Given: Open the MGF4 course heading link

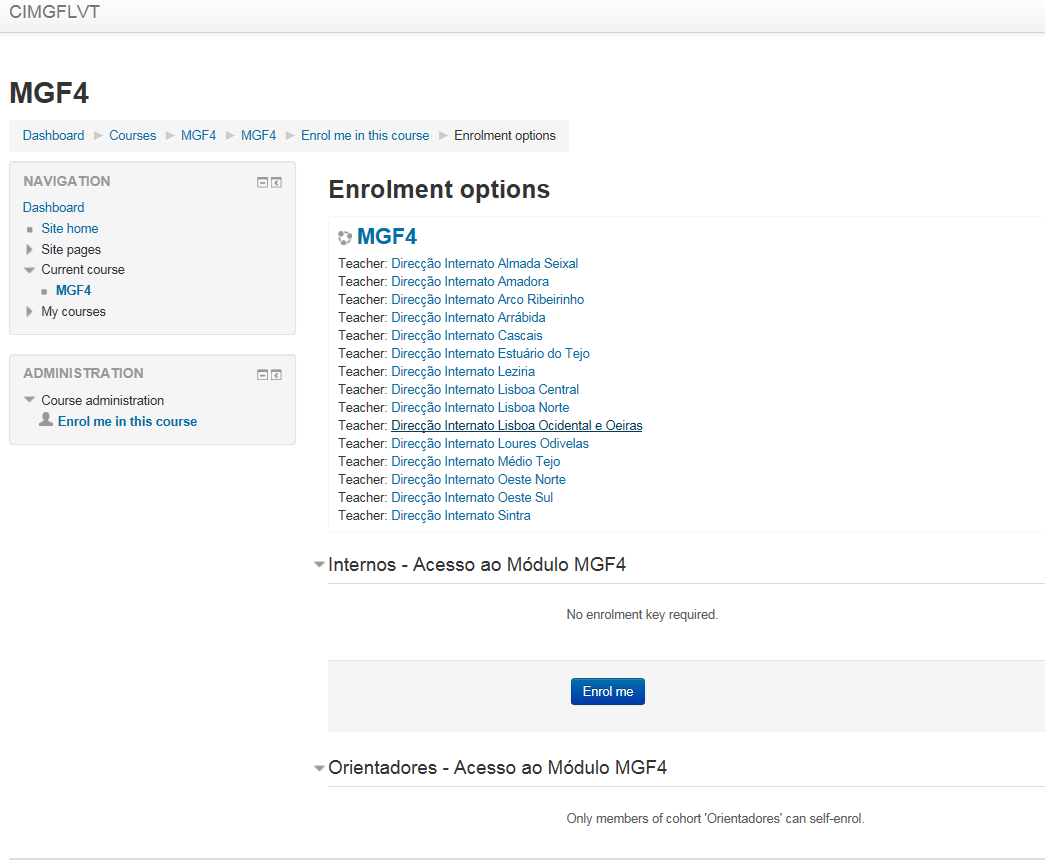Looking at the screenshot, I should [x=386, y=237].
